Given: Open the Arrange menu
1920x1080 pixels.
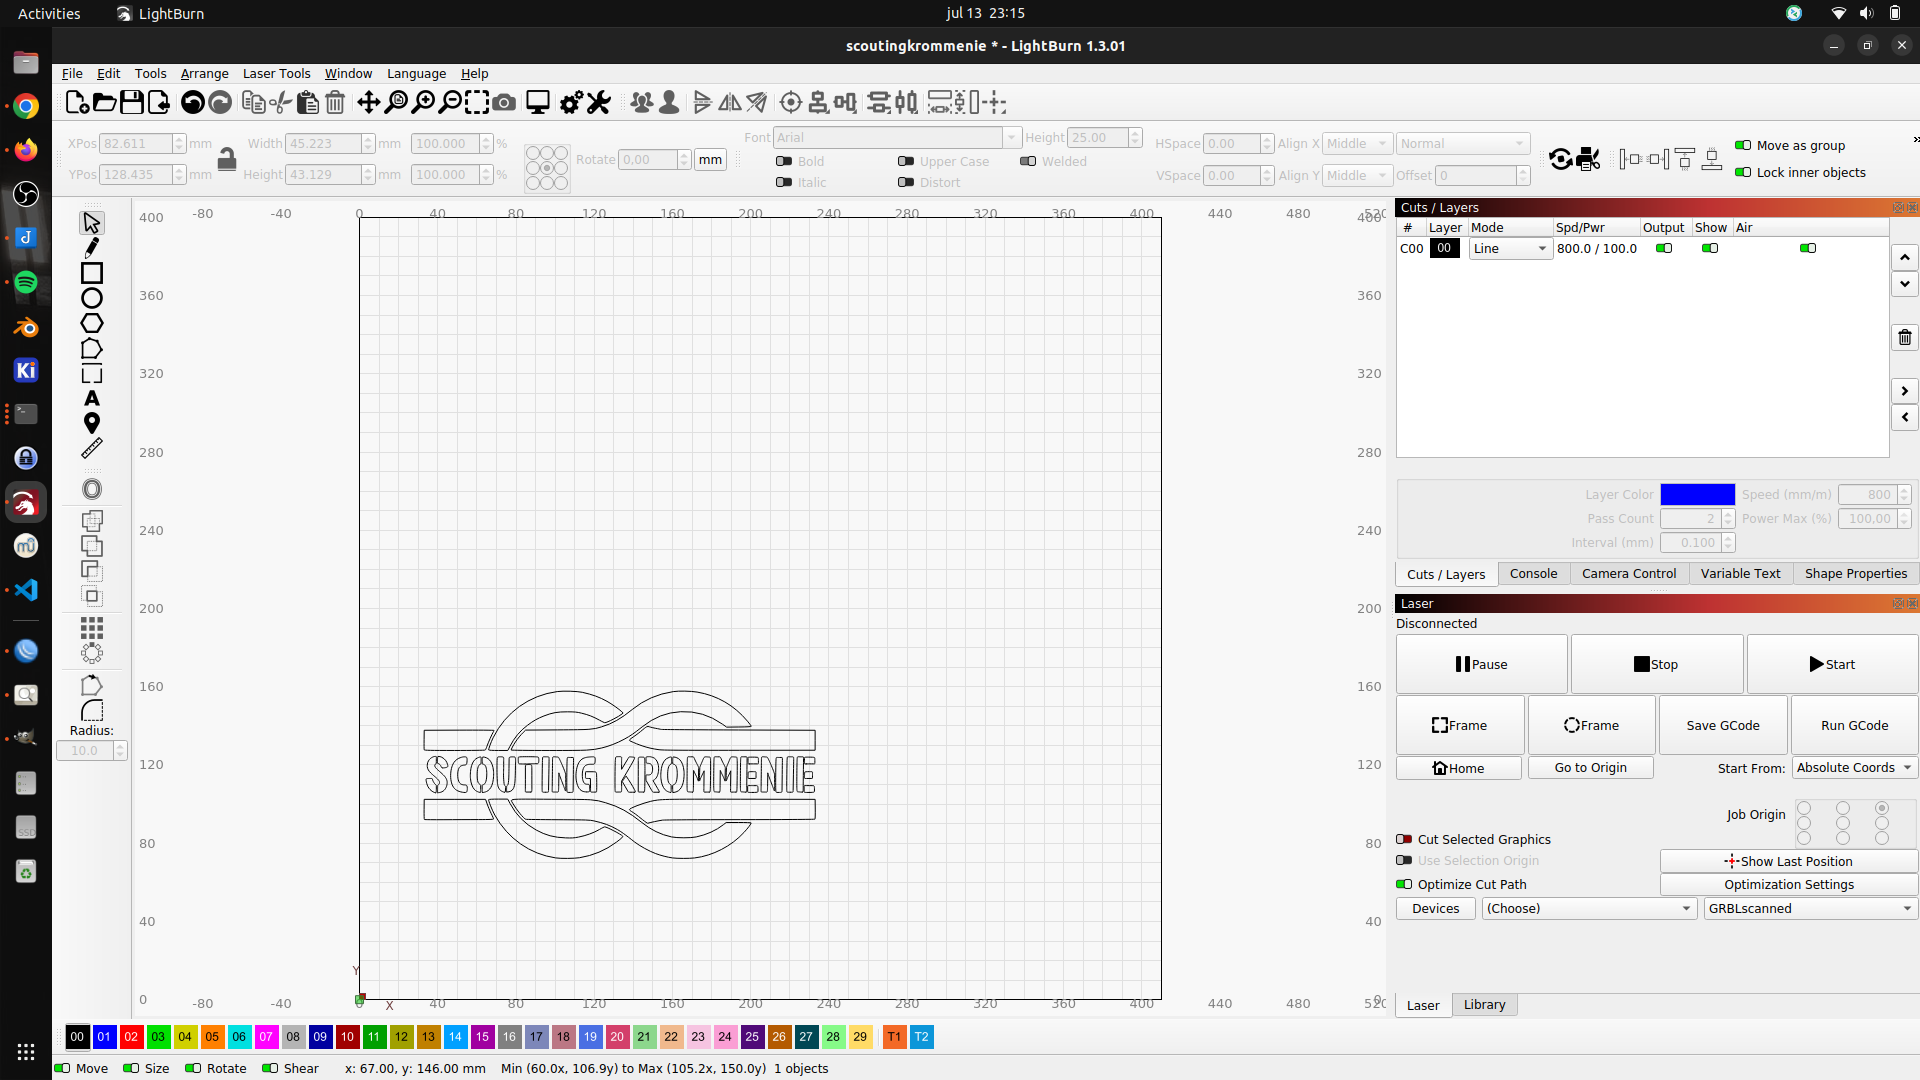Looking at the screenshot, I should pyautogui.click(x=204, y=73).
